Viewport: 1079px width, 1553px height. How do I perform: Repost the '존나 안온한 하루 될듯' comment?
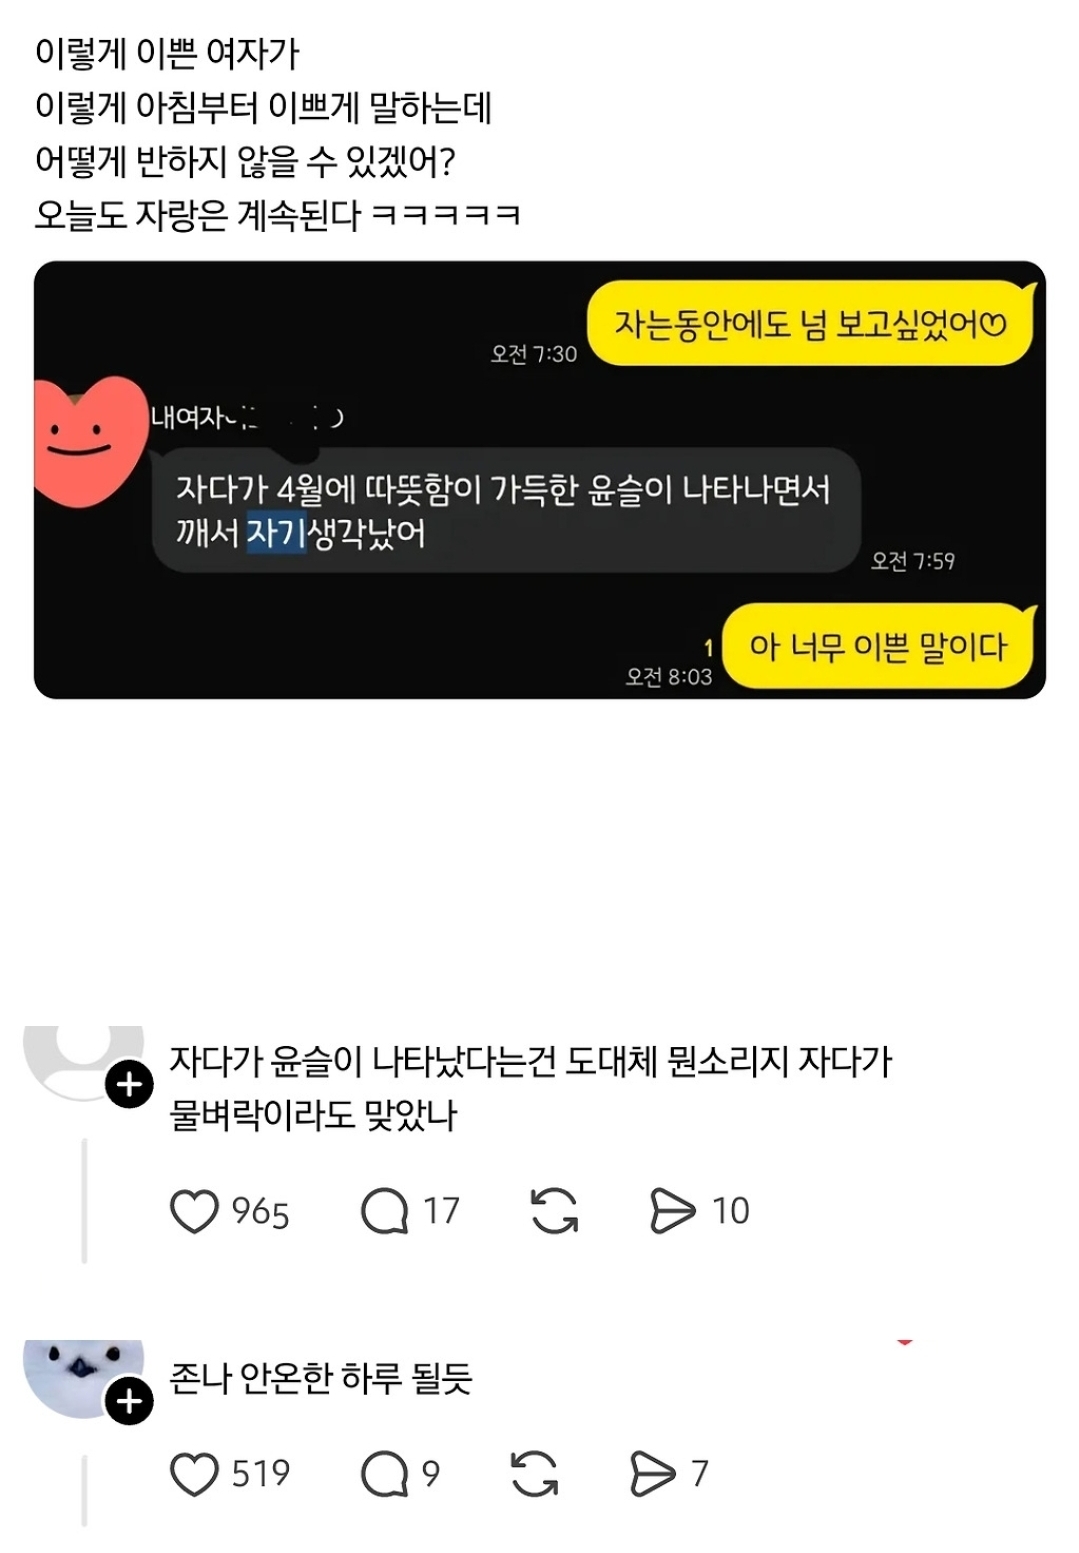[534, 1474]
